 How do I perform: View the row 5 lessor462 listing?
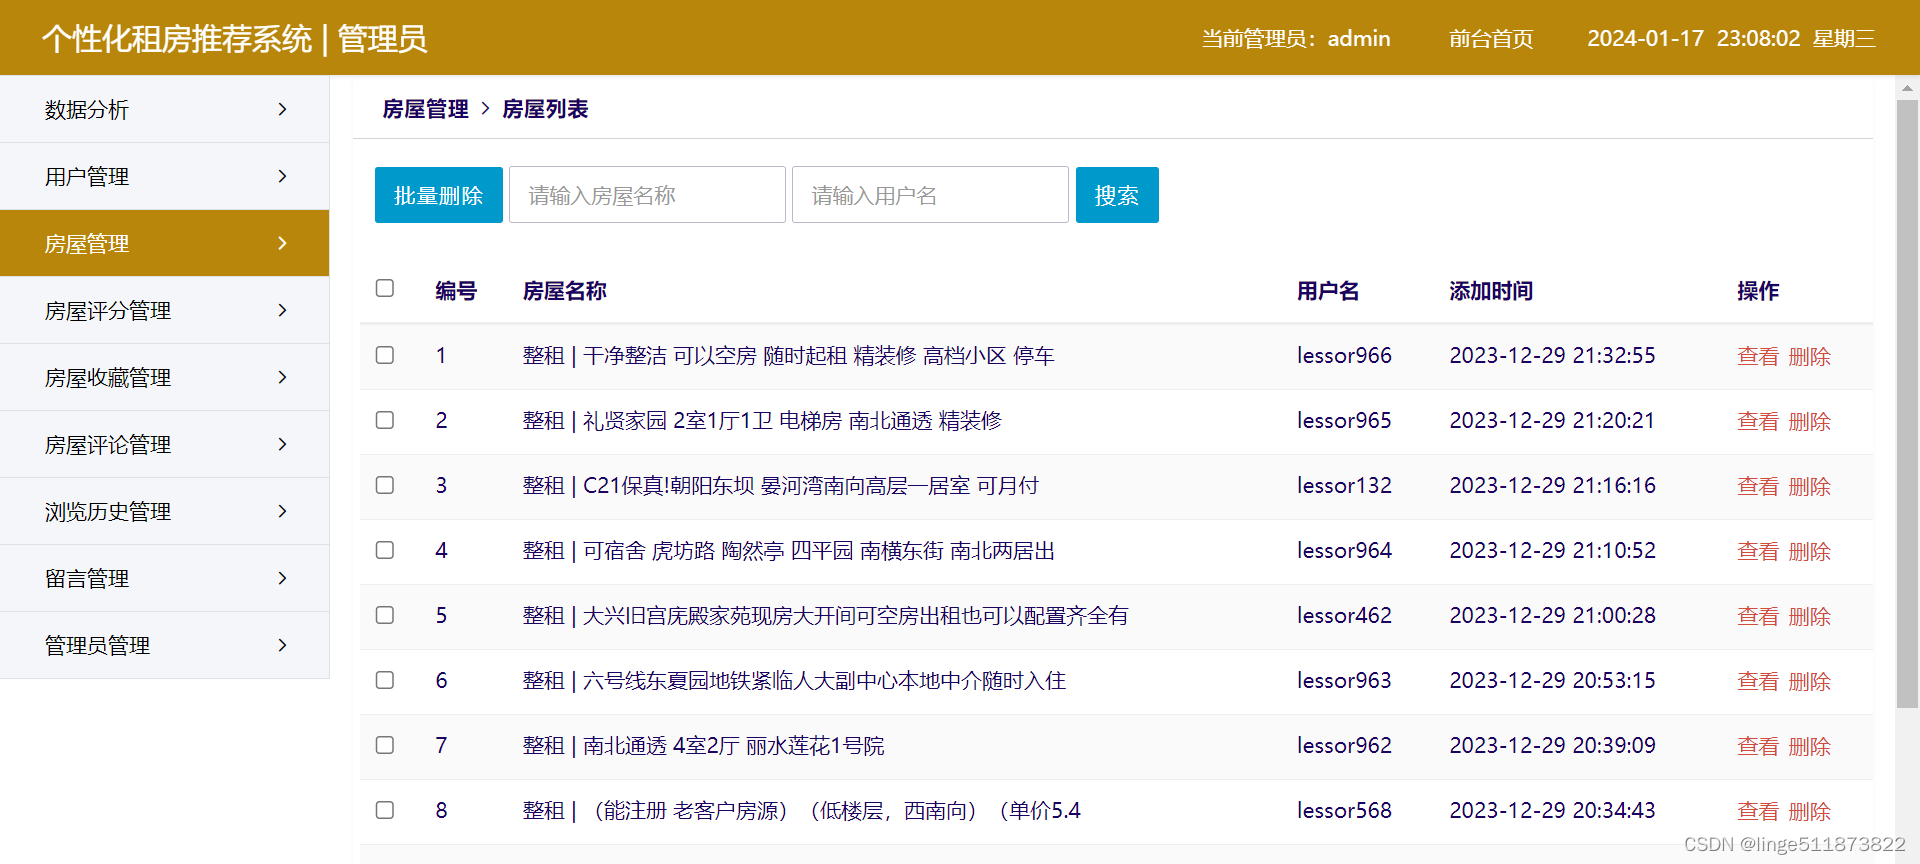coord(1758,616)
